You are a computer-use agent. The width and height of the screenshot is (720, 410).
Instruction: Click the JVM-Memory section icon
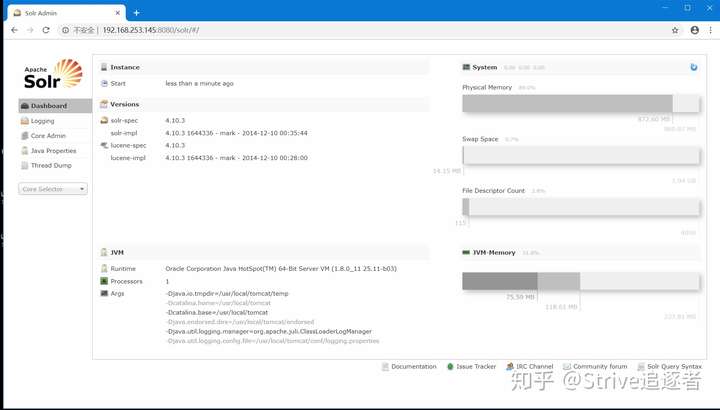coord(466,252)
